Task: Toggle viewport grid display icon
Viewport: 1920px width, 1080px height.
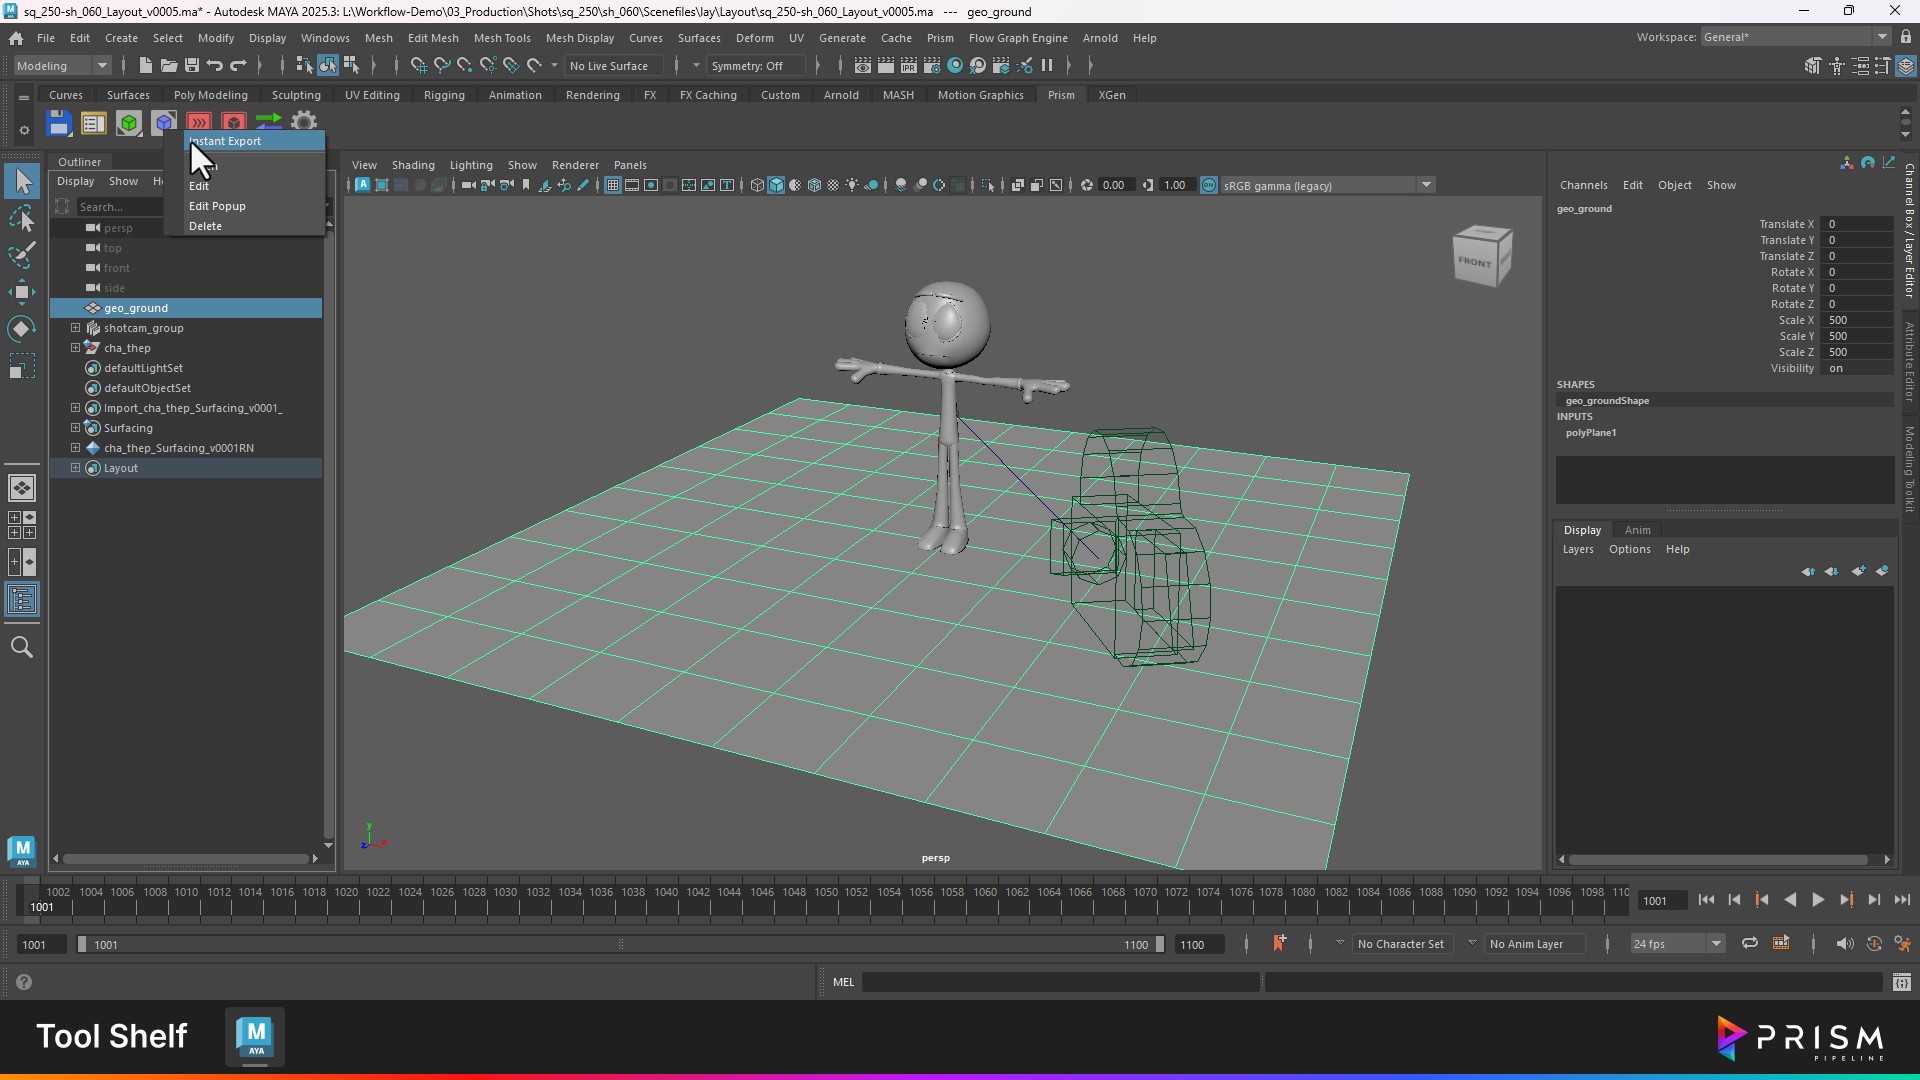Action: pyautogui.click(x=612, y=185)
